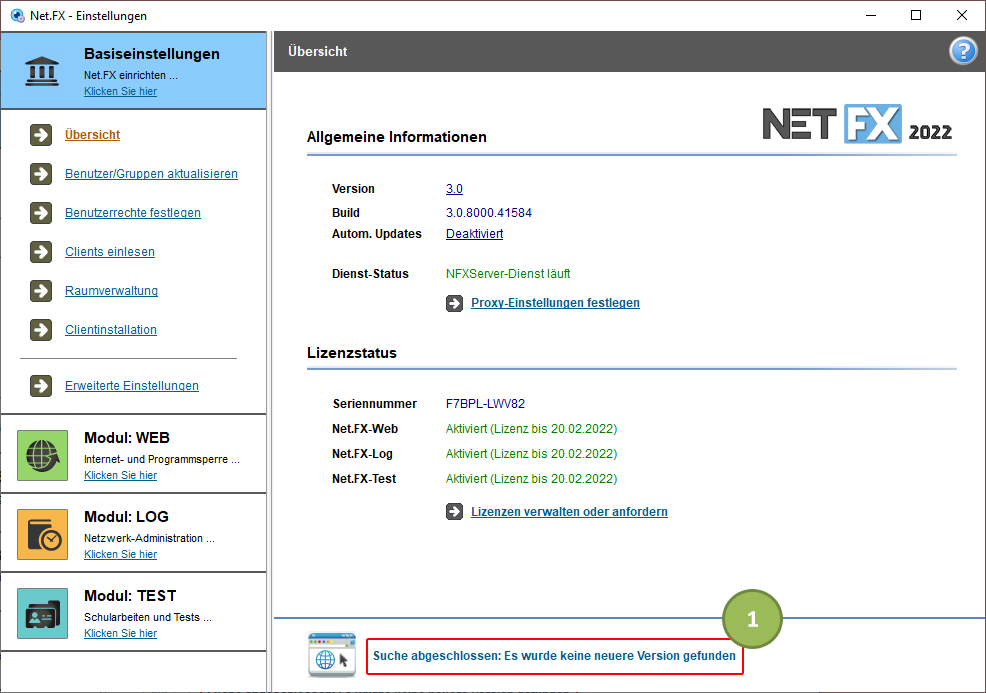The height and width of the screenshot is (693, 986).
Task: Click the Net.FX-Web license status text
Action: point(531,429)
